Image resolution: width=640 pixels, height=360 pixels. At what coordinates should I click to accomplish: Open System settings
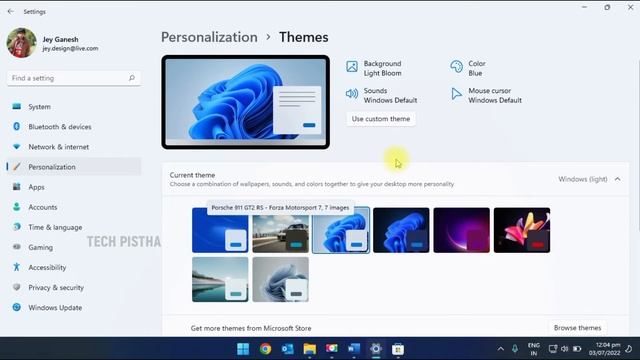[x=74, y=107]
